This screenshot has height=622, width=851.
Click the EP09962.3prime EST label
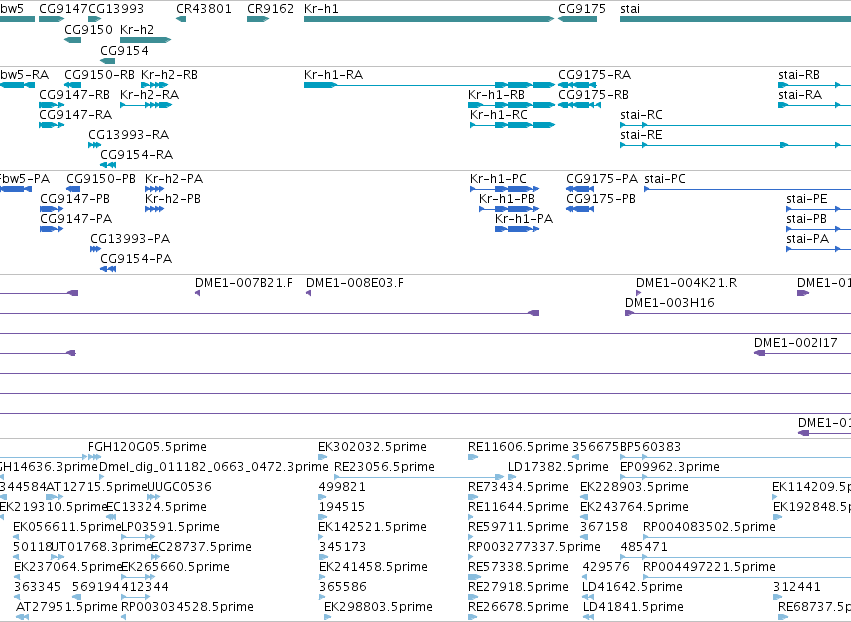point(670,467)
